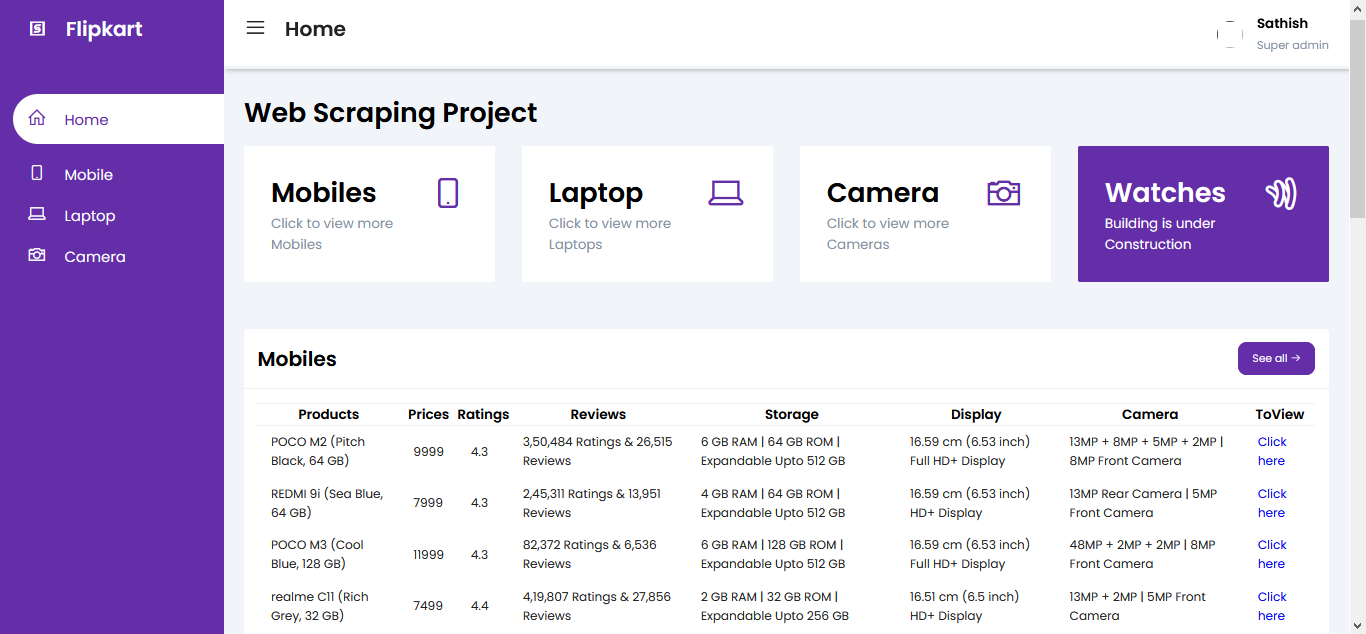The image size is (1366, 634).
Task: Click the laptop icon on Laptop card
Action: click(x=725, y=193)
